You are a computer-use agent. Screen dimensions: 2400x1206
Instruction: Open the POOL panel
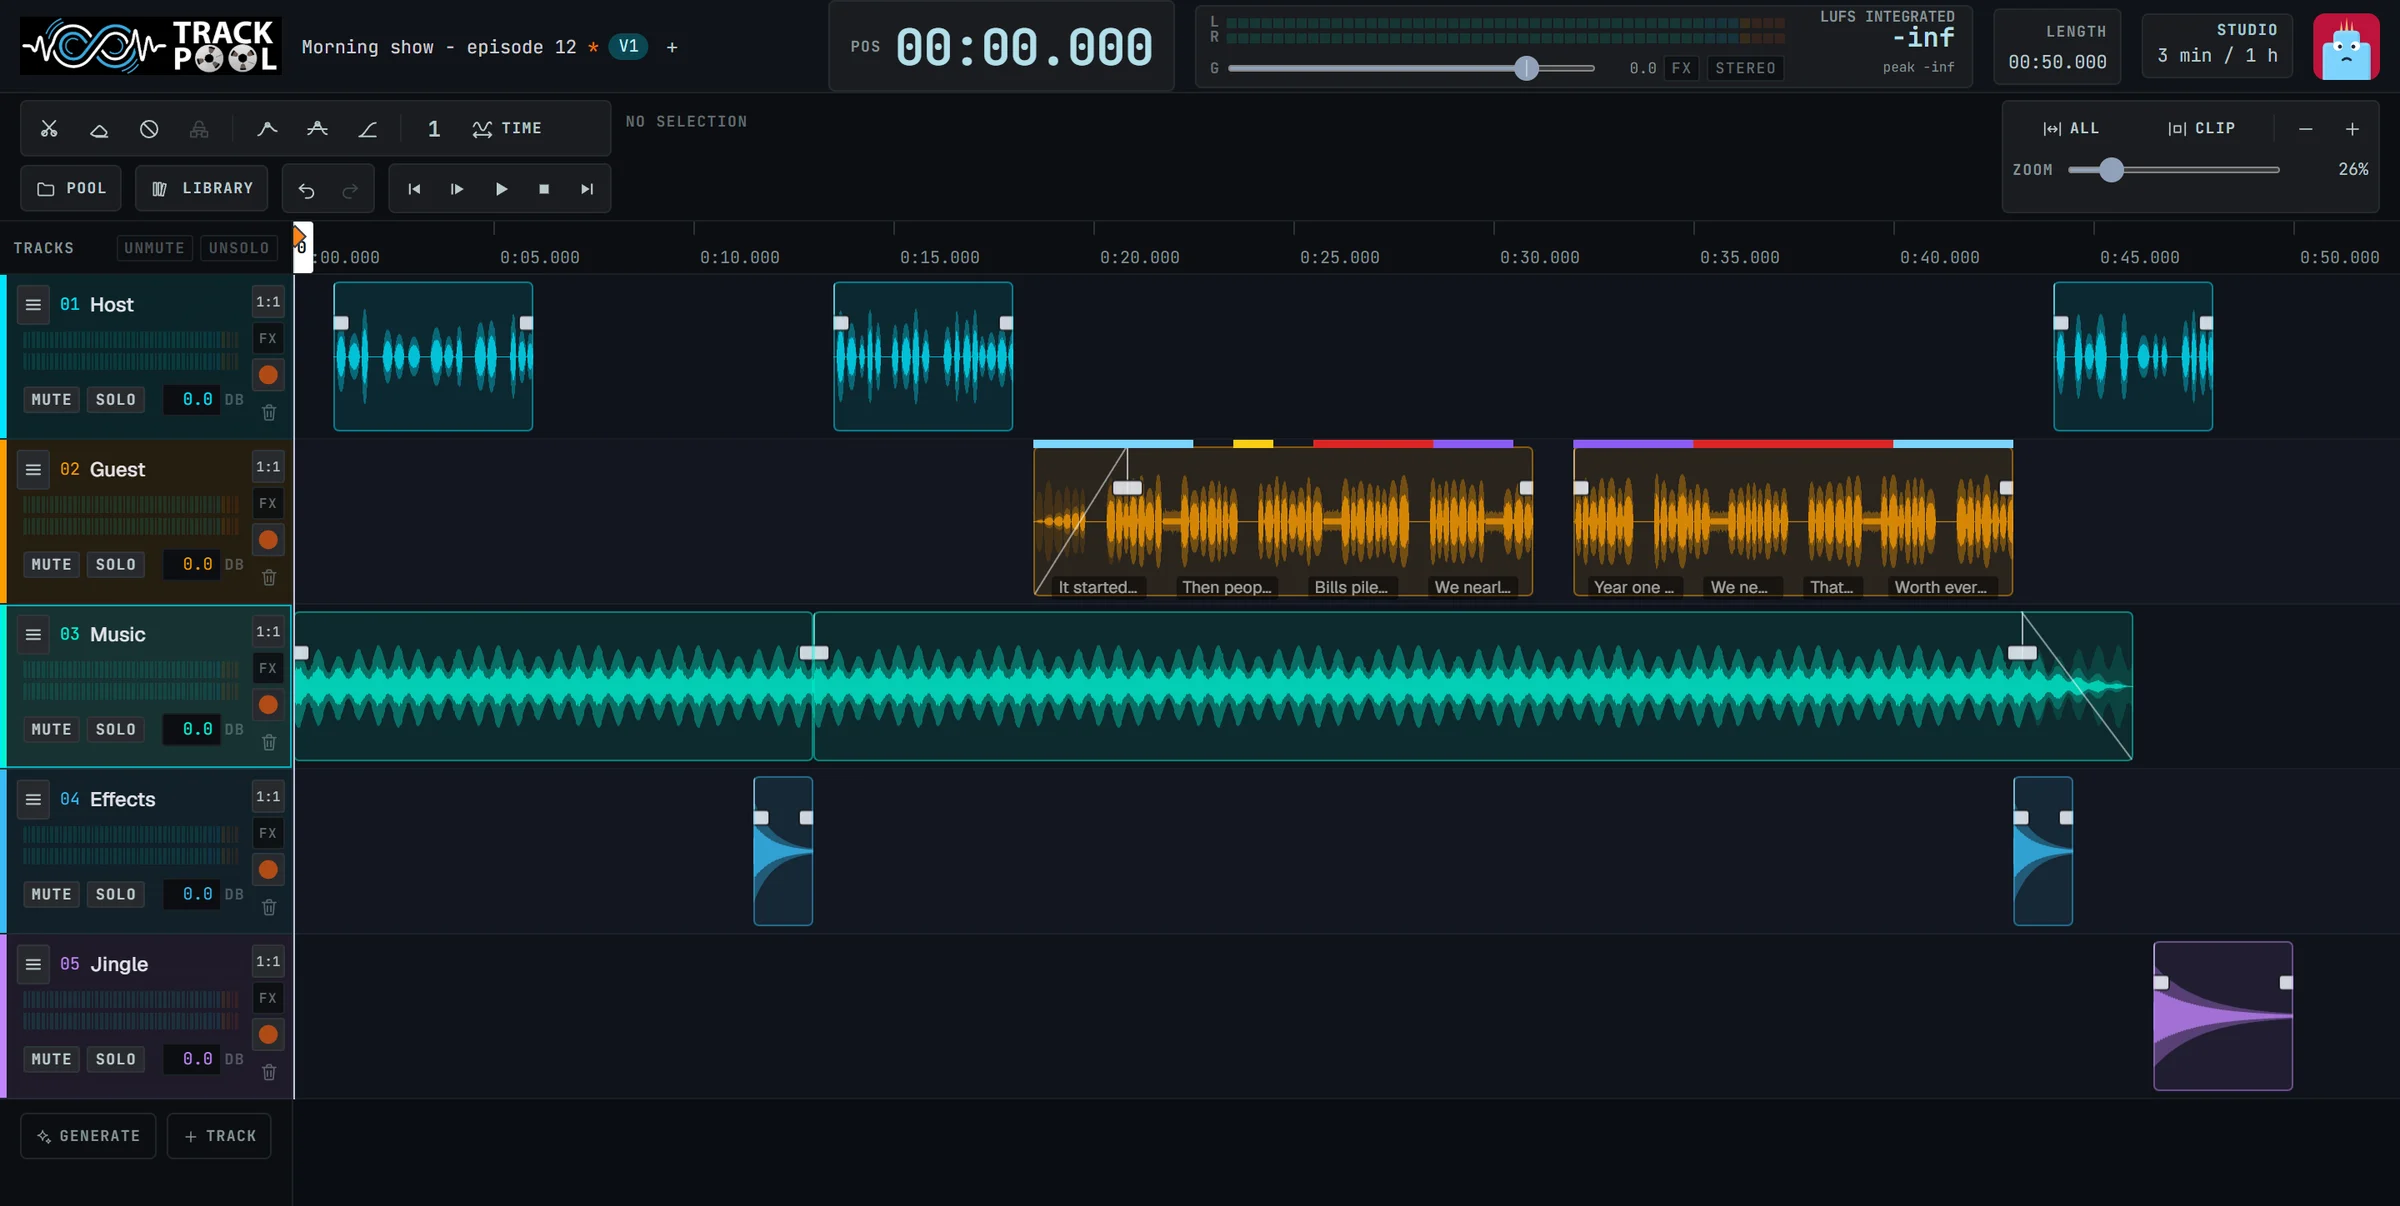[71, 188]
